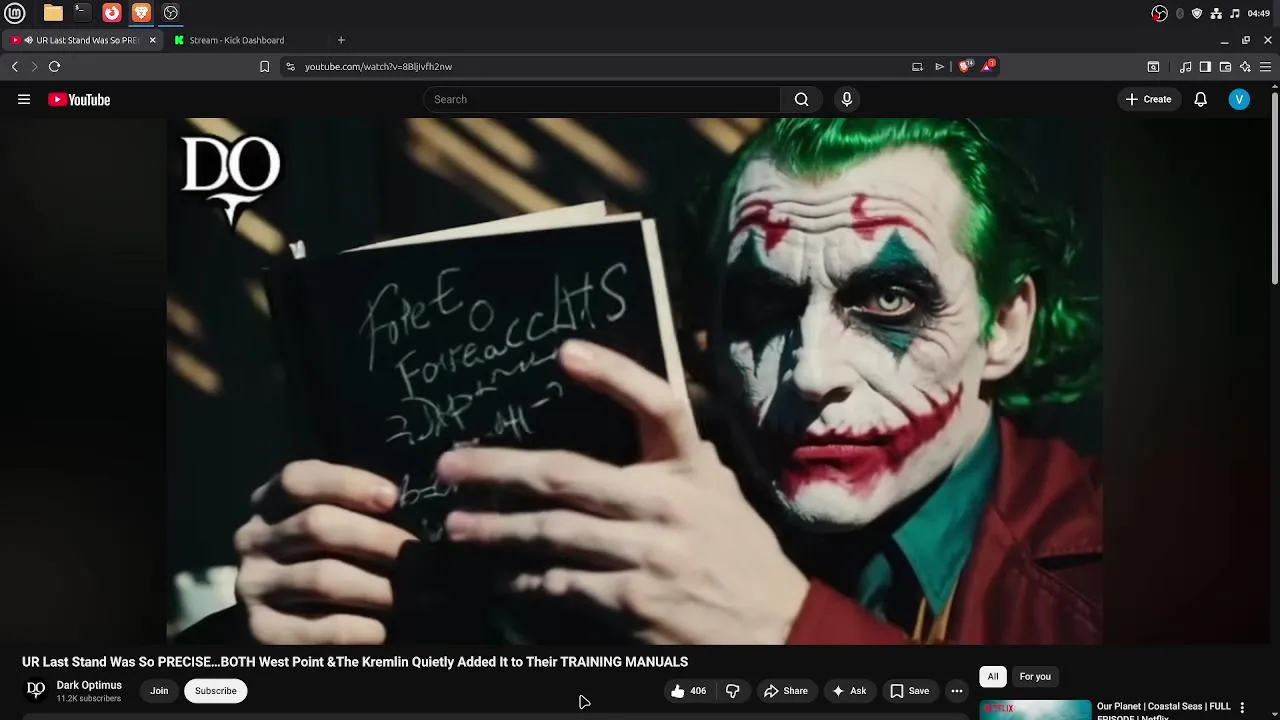Click the youtube.com URL in address bar
1280x720 pixels.
378,67
